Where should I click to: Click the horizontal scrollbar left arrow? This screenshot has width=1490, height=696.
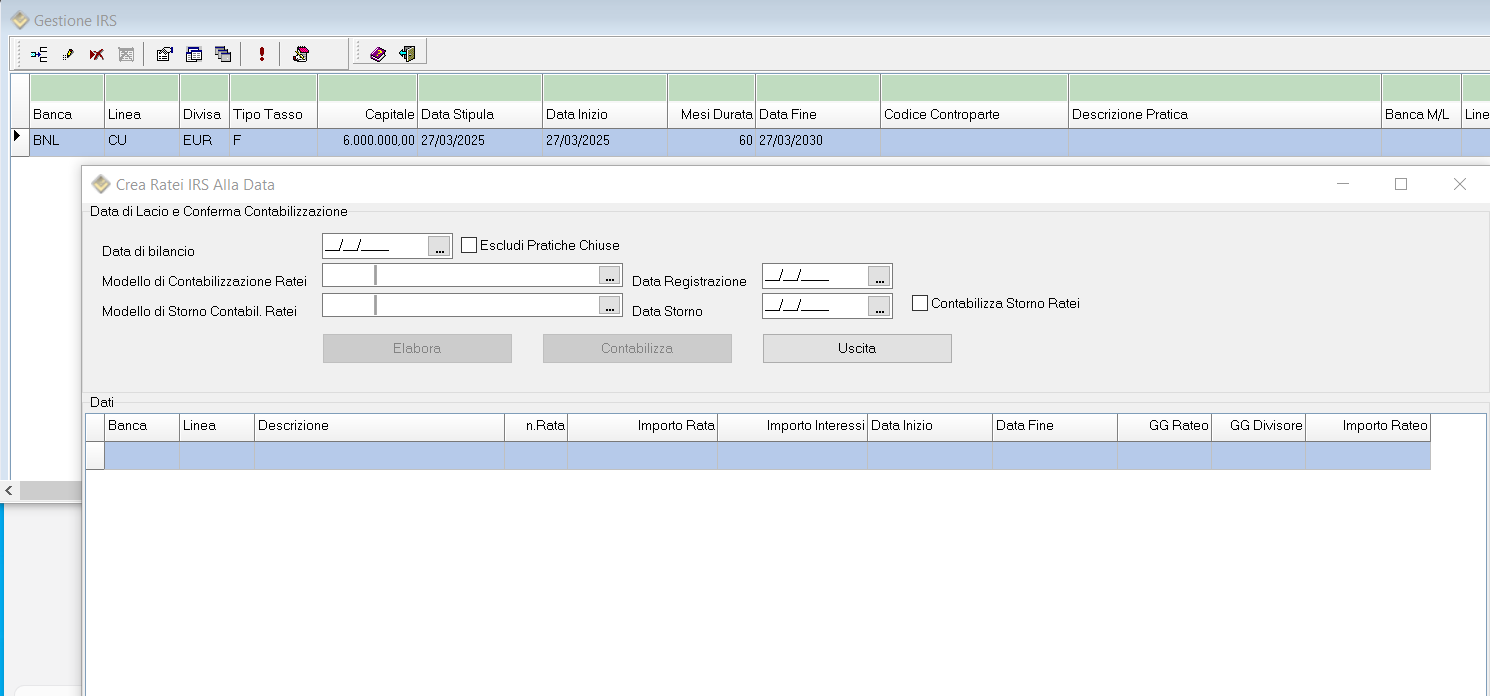pos(9,490)
